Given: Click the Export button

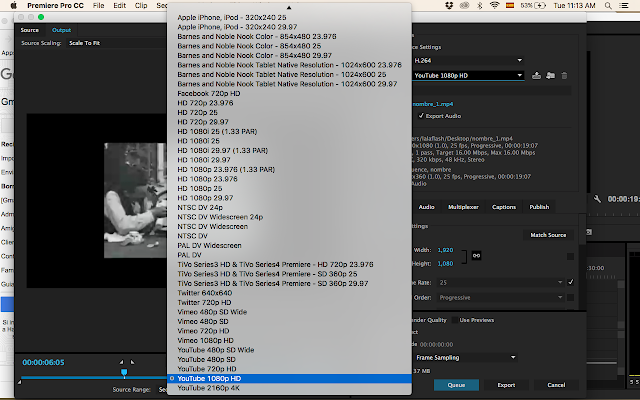Looking at the screenshot, I should pos(506,385).
